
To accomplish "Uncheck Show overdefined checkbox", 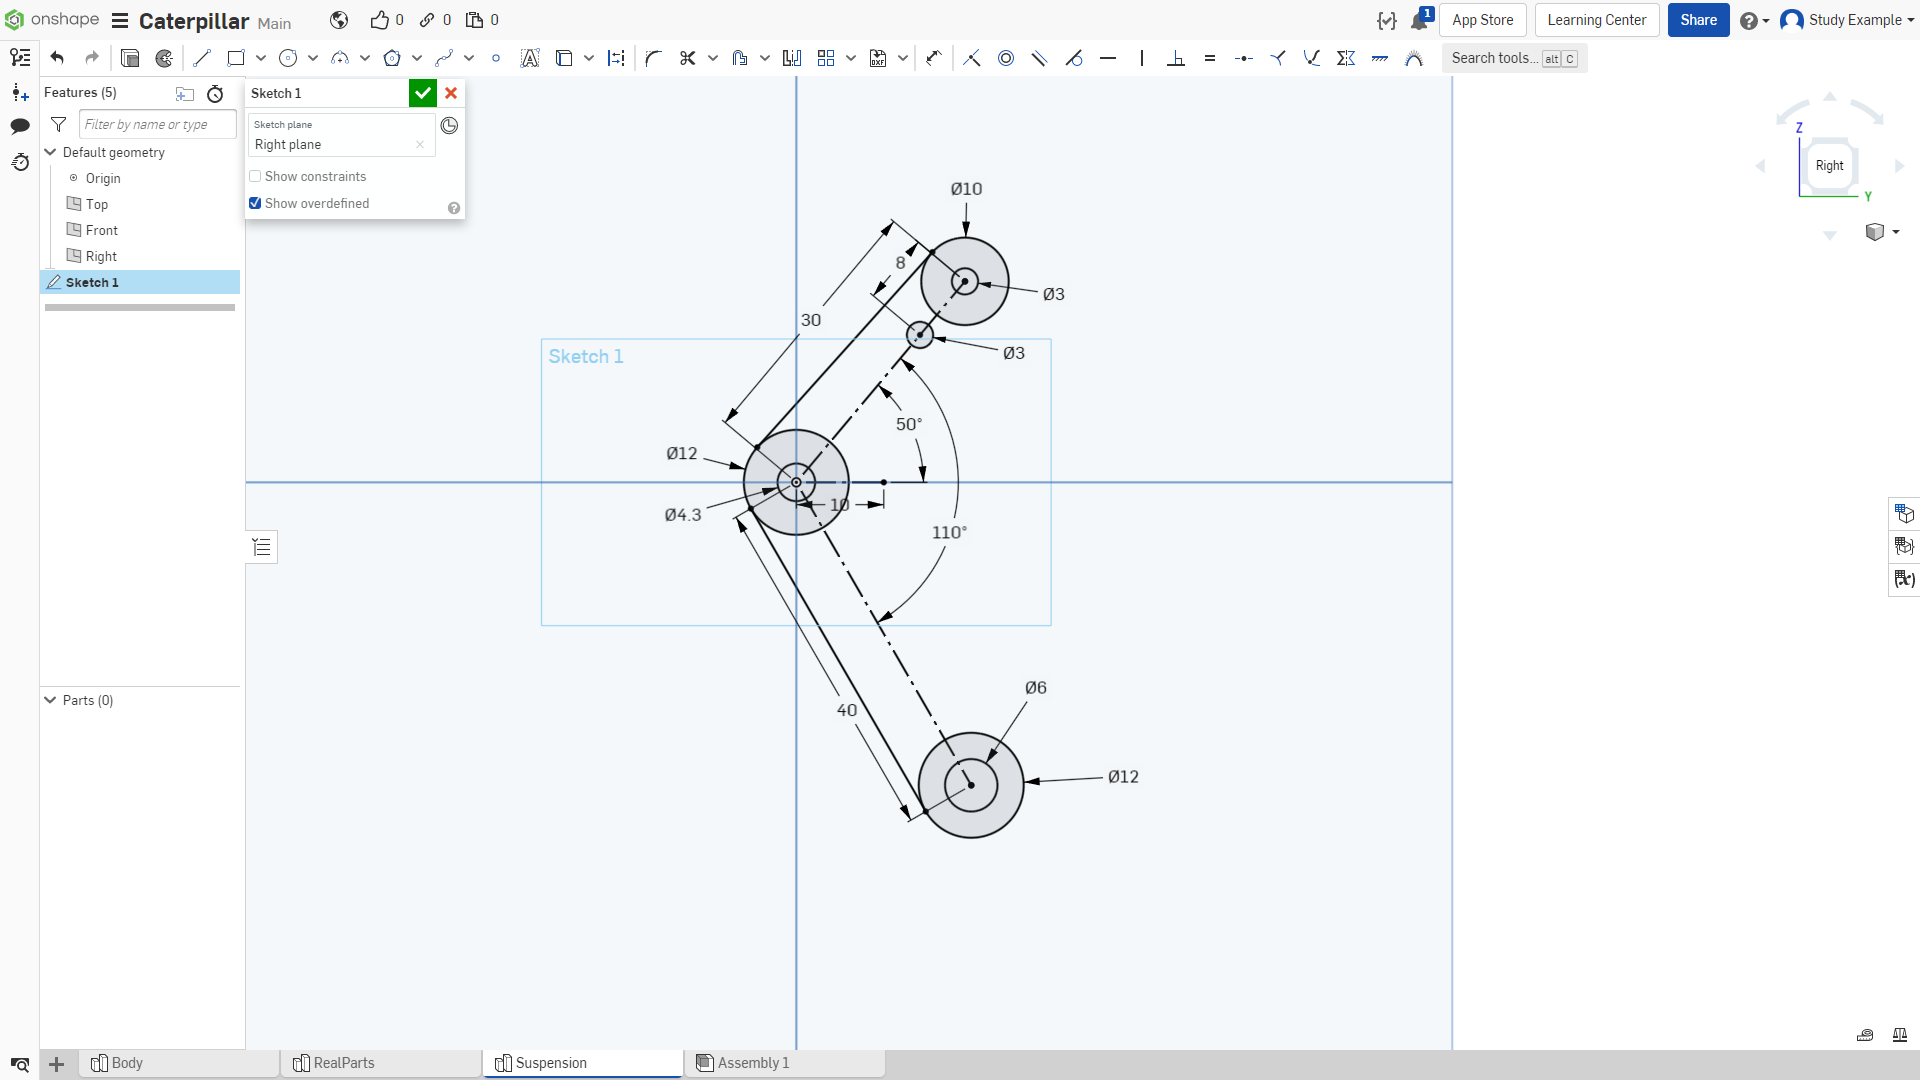I will click(x=255, y=203).
